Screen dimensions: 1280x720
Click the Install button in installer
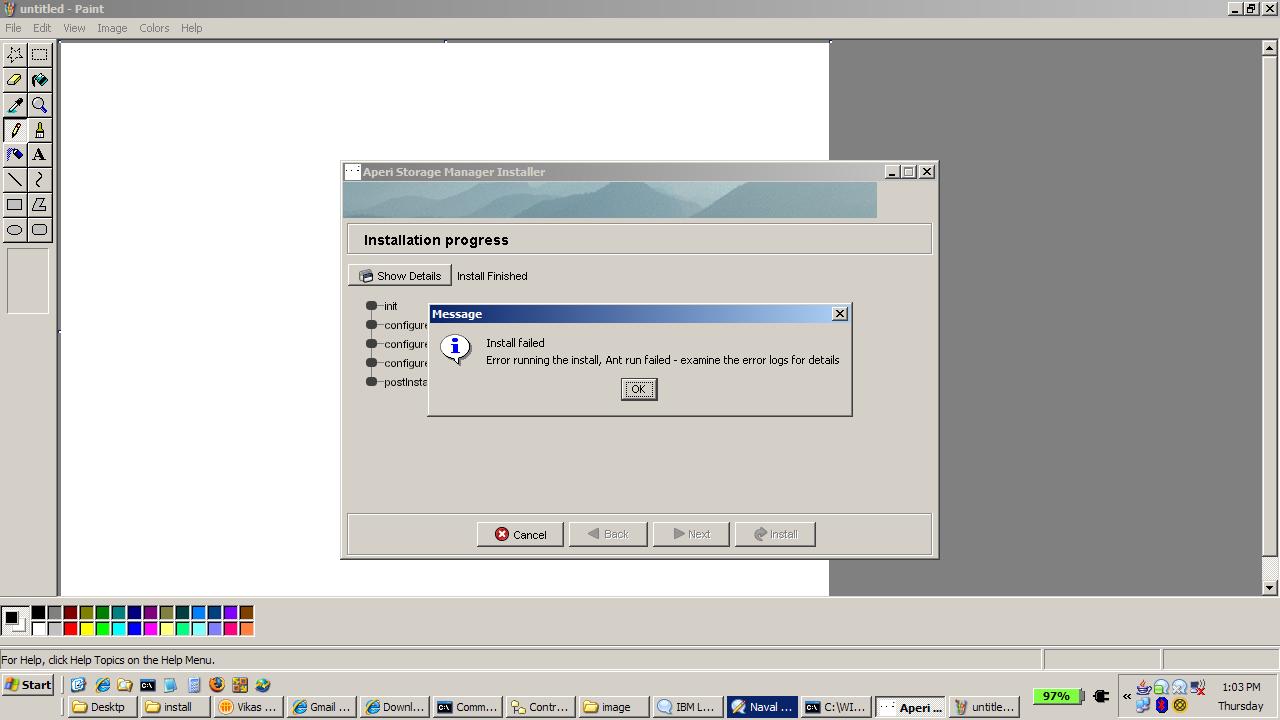pos(775,534)
